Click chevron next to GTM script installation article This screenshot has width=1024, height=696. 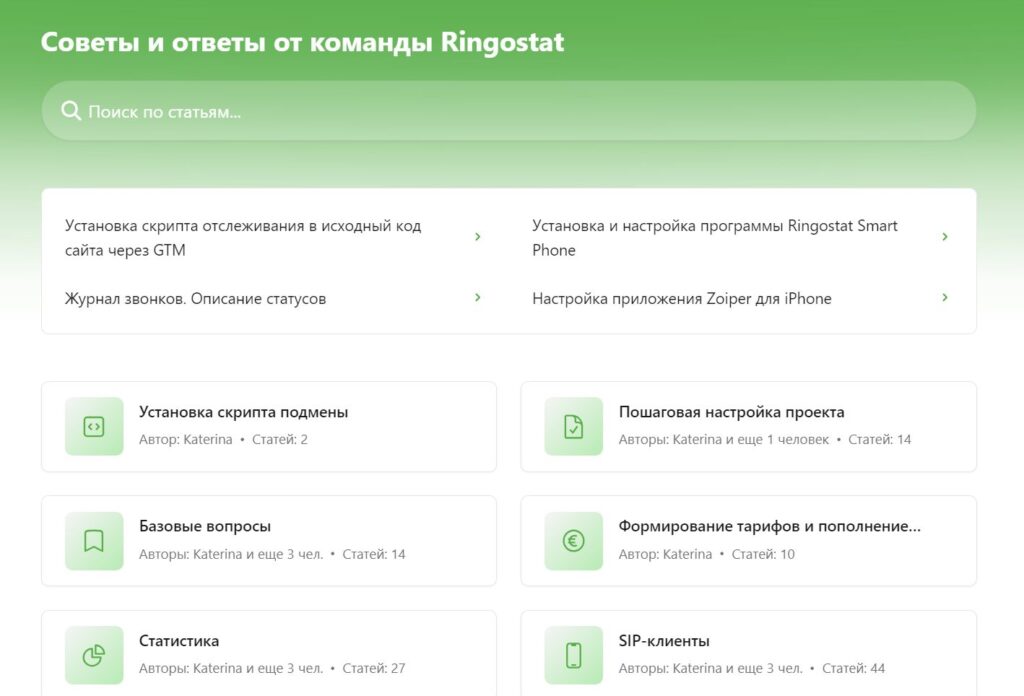pos(477,236)
